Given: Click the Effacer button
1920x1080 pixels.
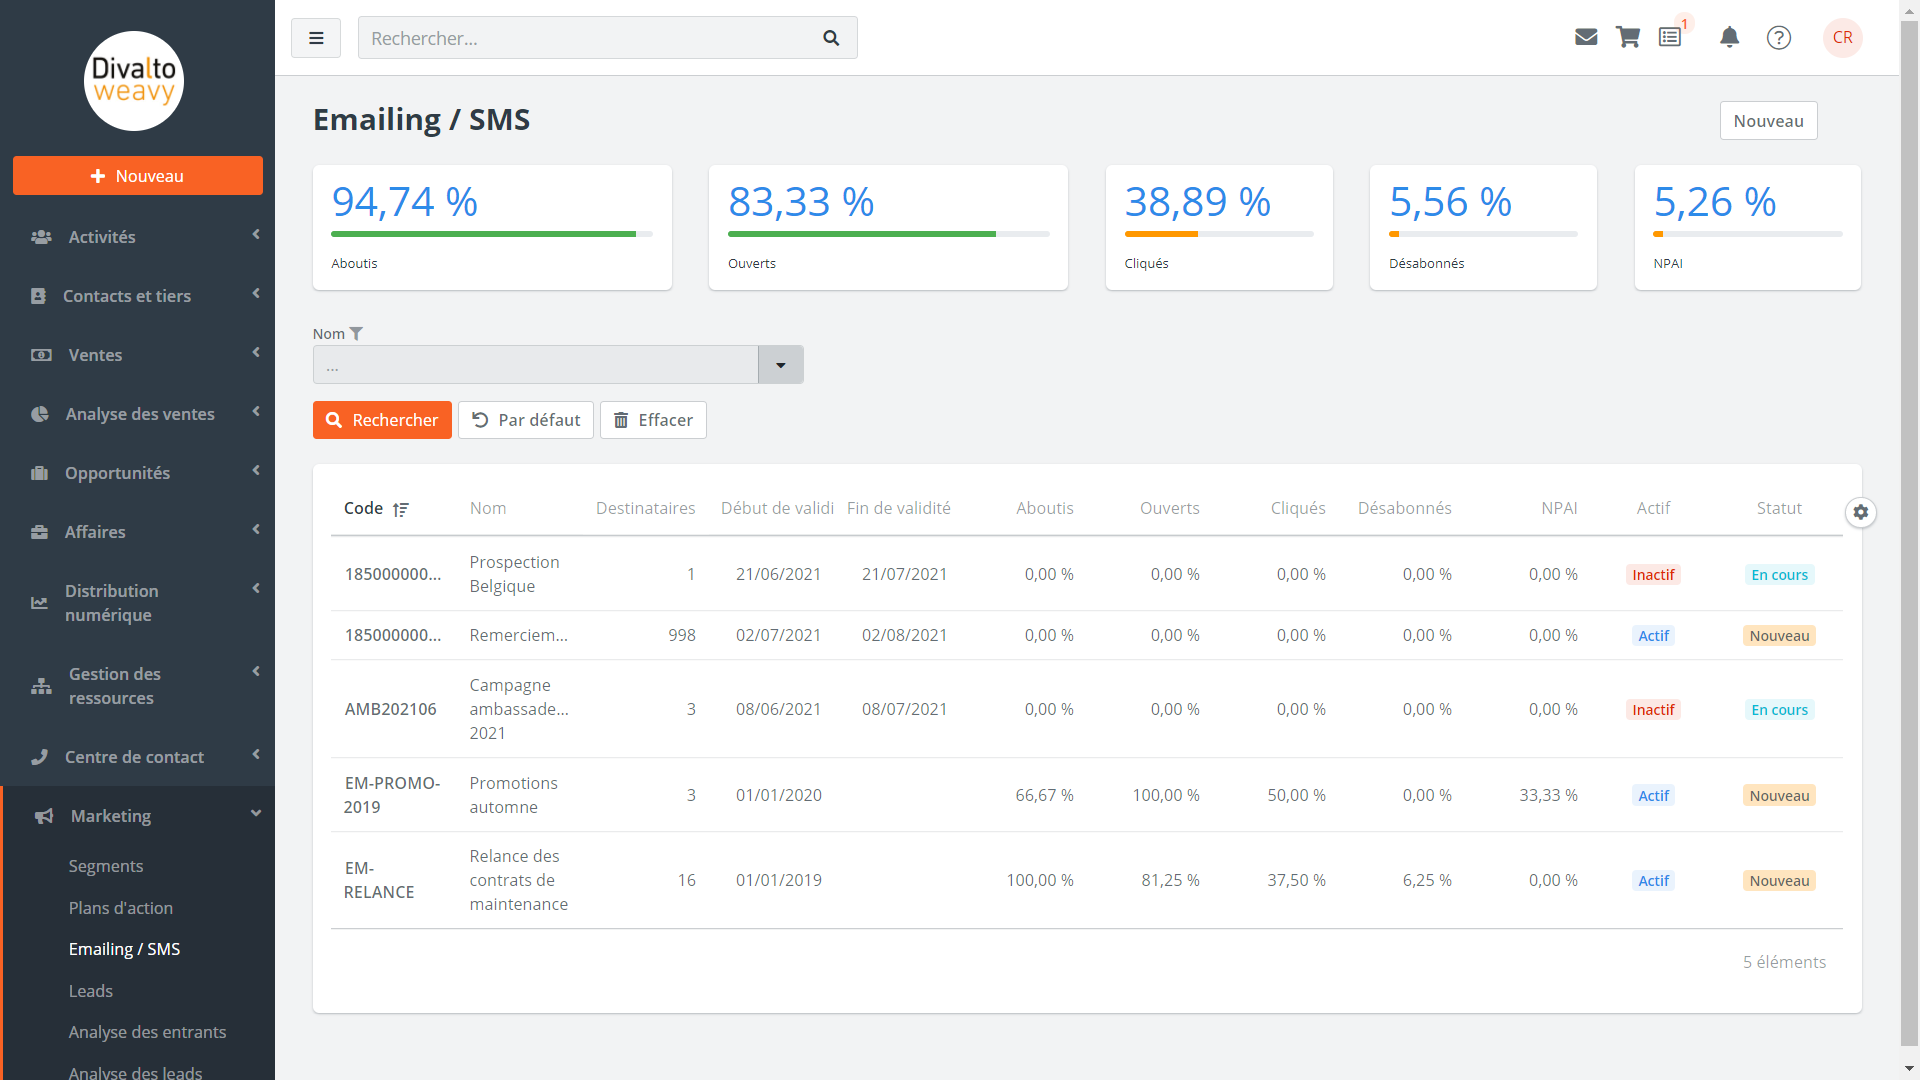Looking at the screenshot, I should pos(652,420).
